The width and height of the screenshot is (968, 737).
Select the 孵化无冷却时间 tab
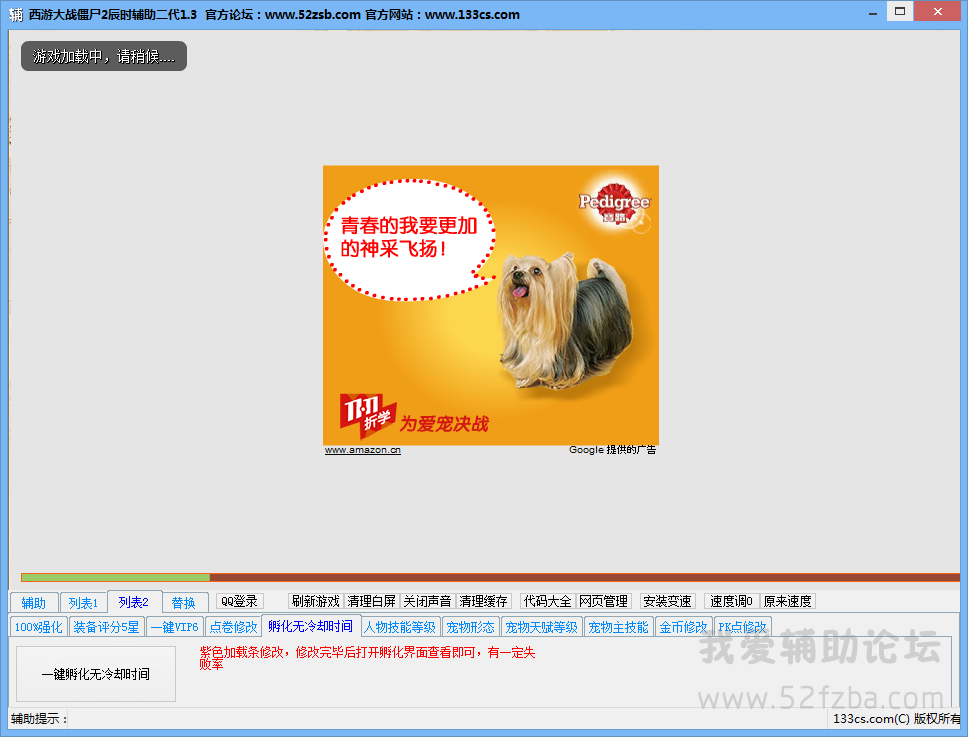(311, 626)
